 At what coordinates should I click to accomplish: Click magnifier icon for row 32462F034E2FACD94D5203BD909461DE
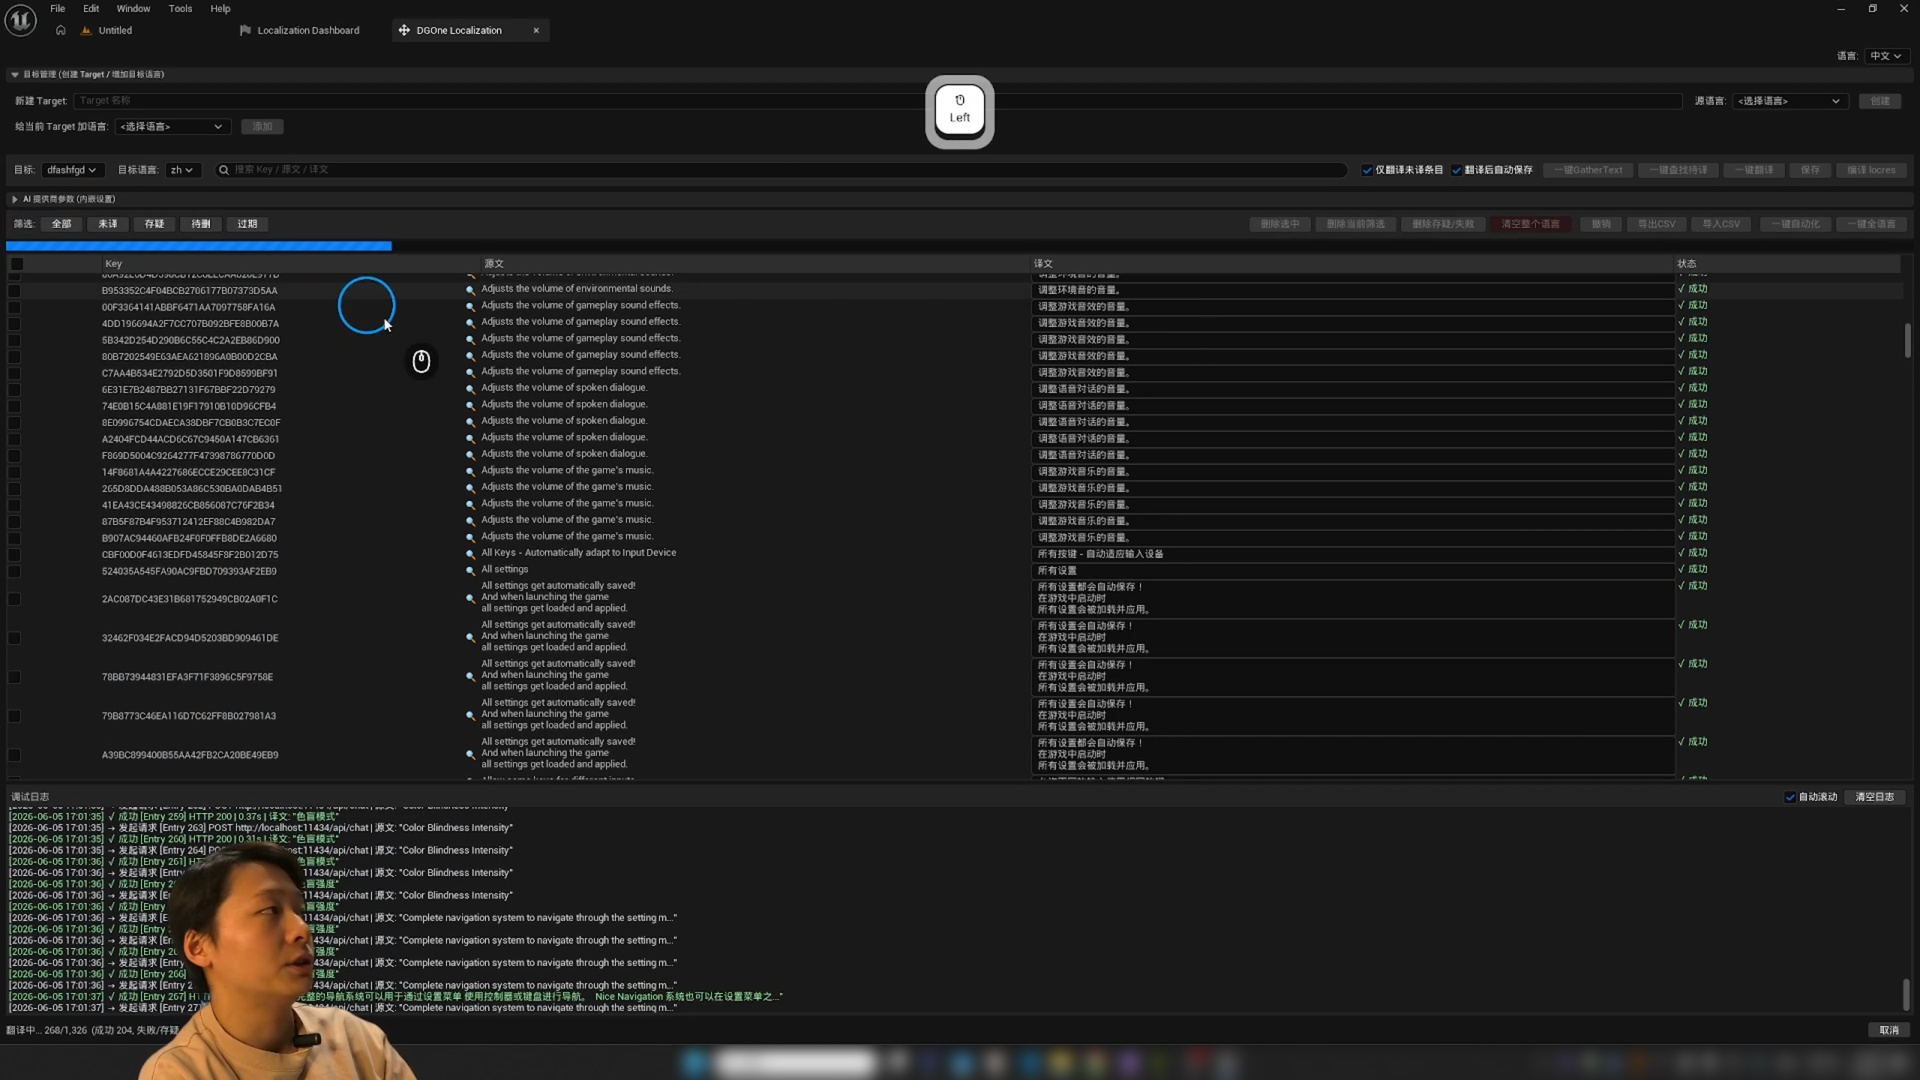coord(470,638)
